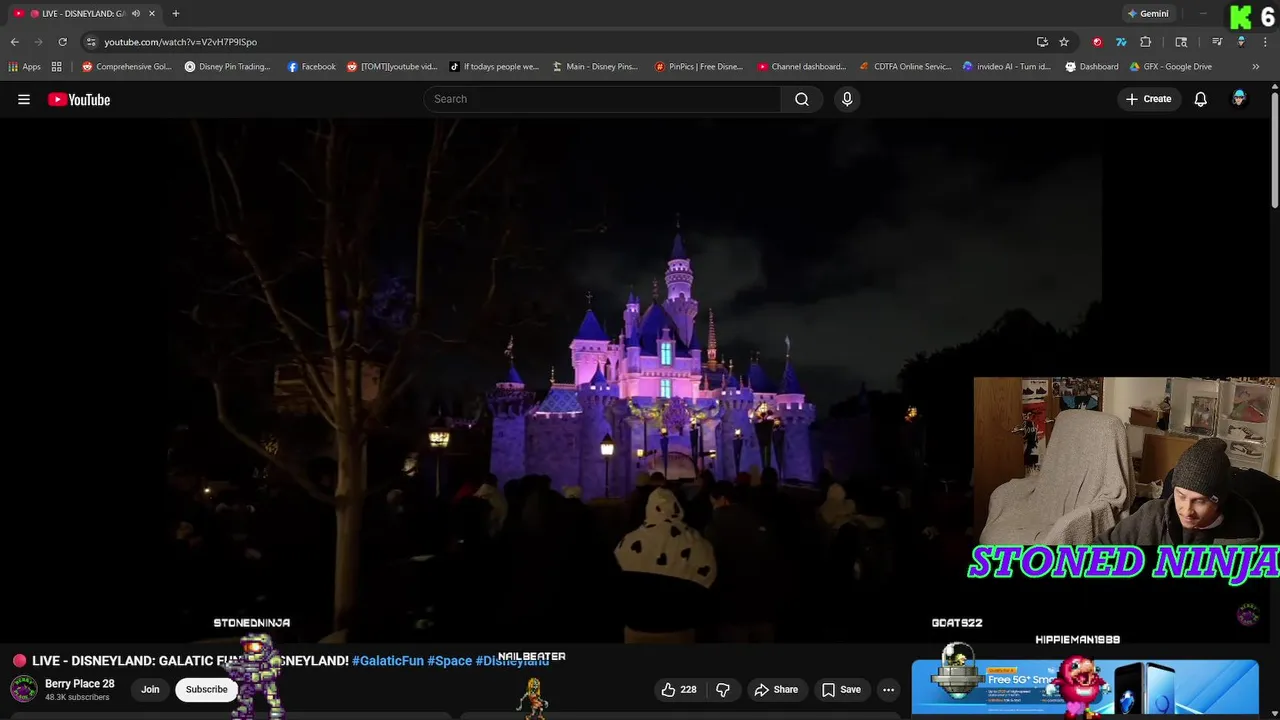
Task: Click the YouTube search magnifier button
Action: (x=801, y=99)
